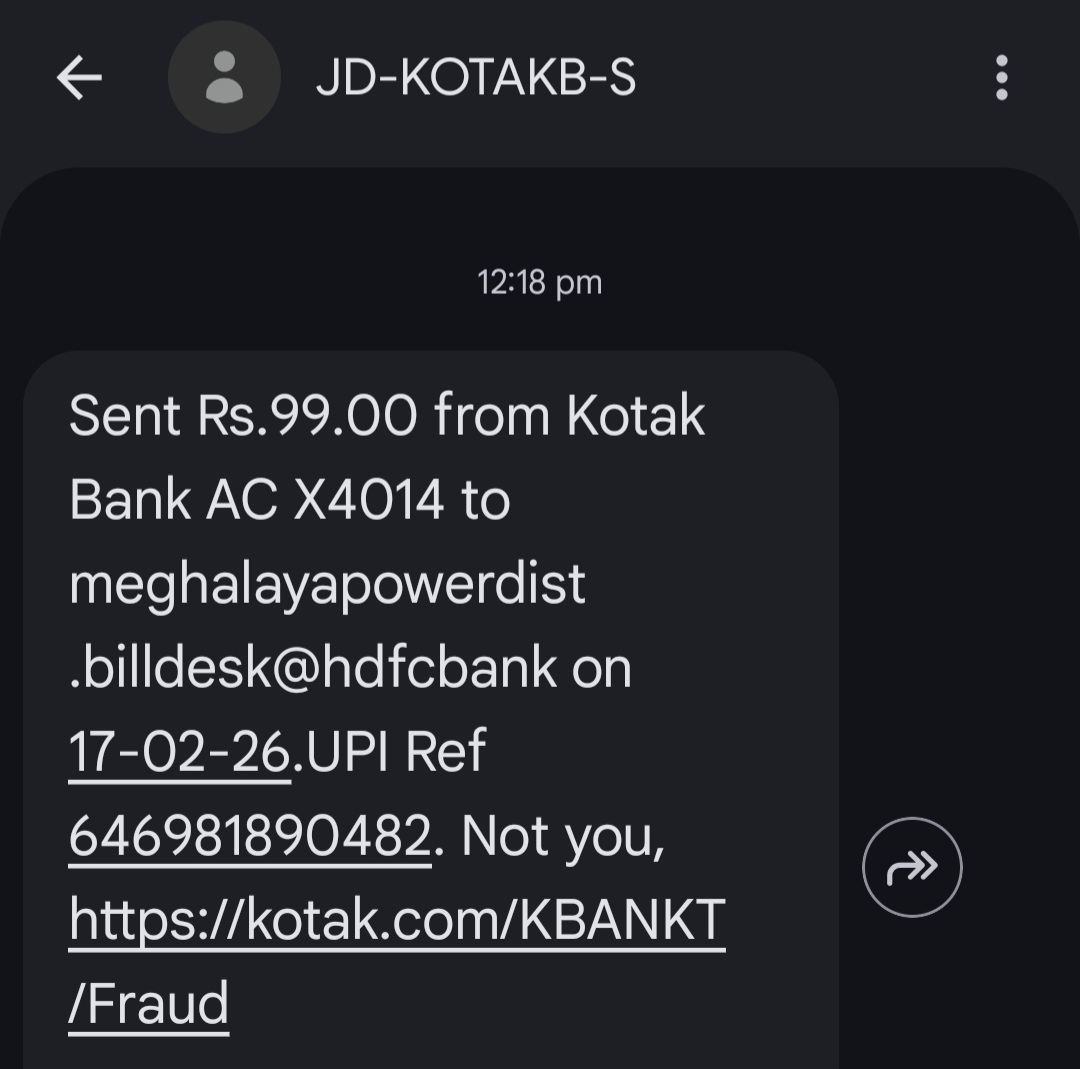This screenshot has width=1080, height=1069.
Task: Tap the forward message arrow icon
Action: tap(912, 867)
